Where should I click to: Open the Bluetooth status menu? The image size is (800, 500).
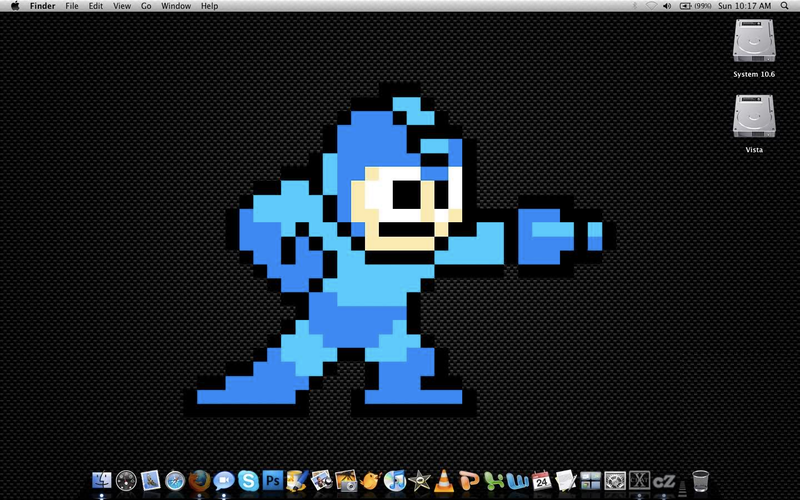(x=635, y=6)
